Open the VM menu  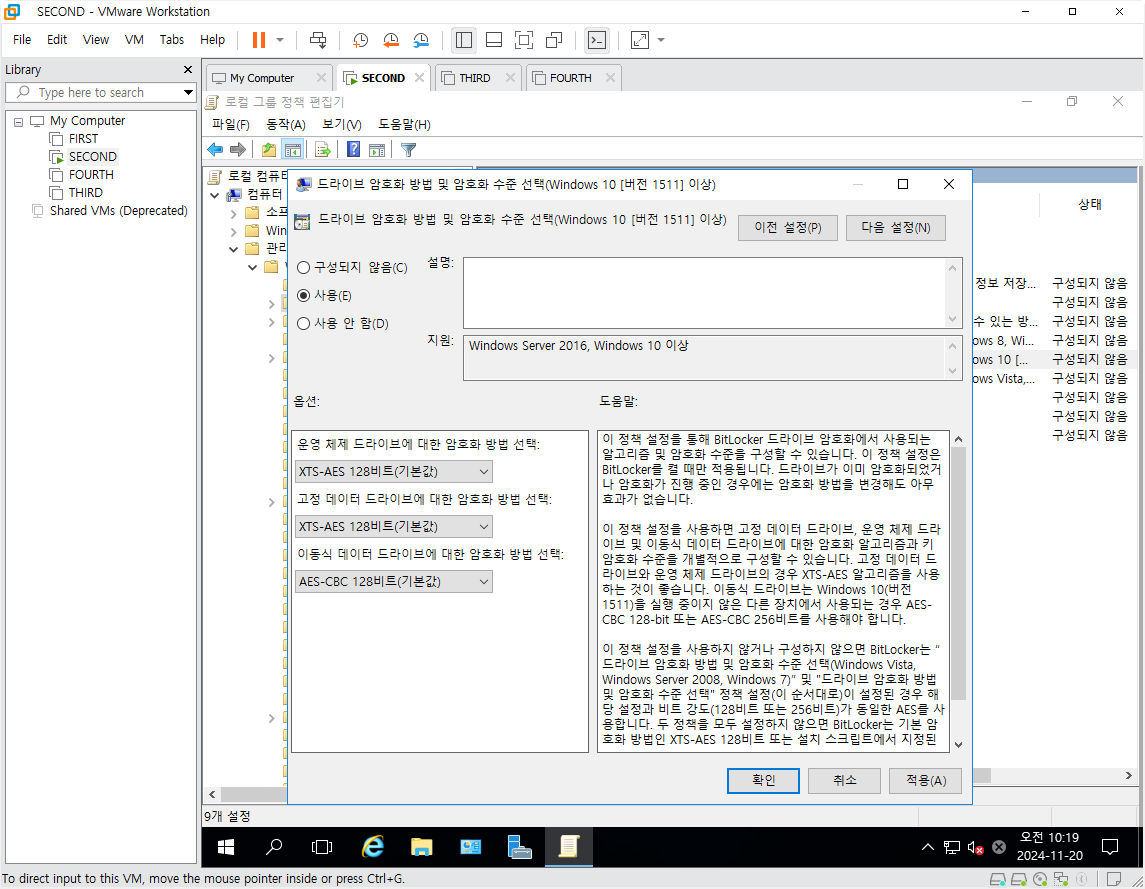click(x=134, y=39)
